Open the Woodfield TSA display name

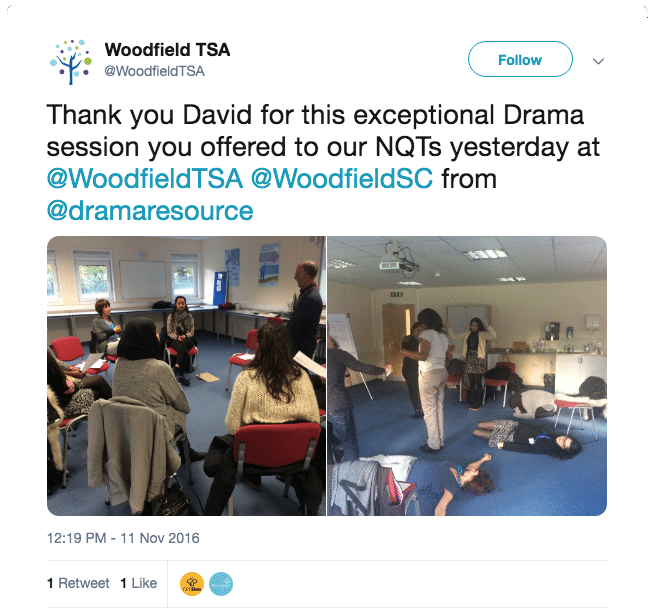[167, 50]
